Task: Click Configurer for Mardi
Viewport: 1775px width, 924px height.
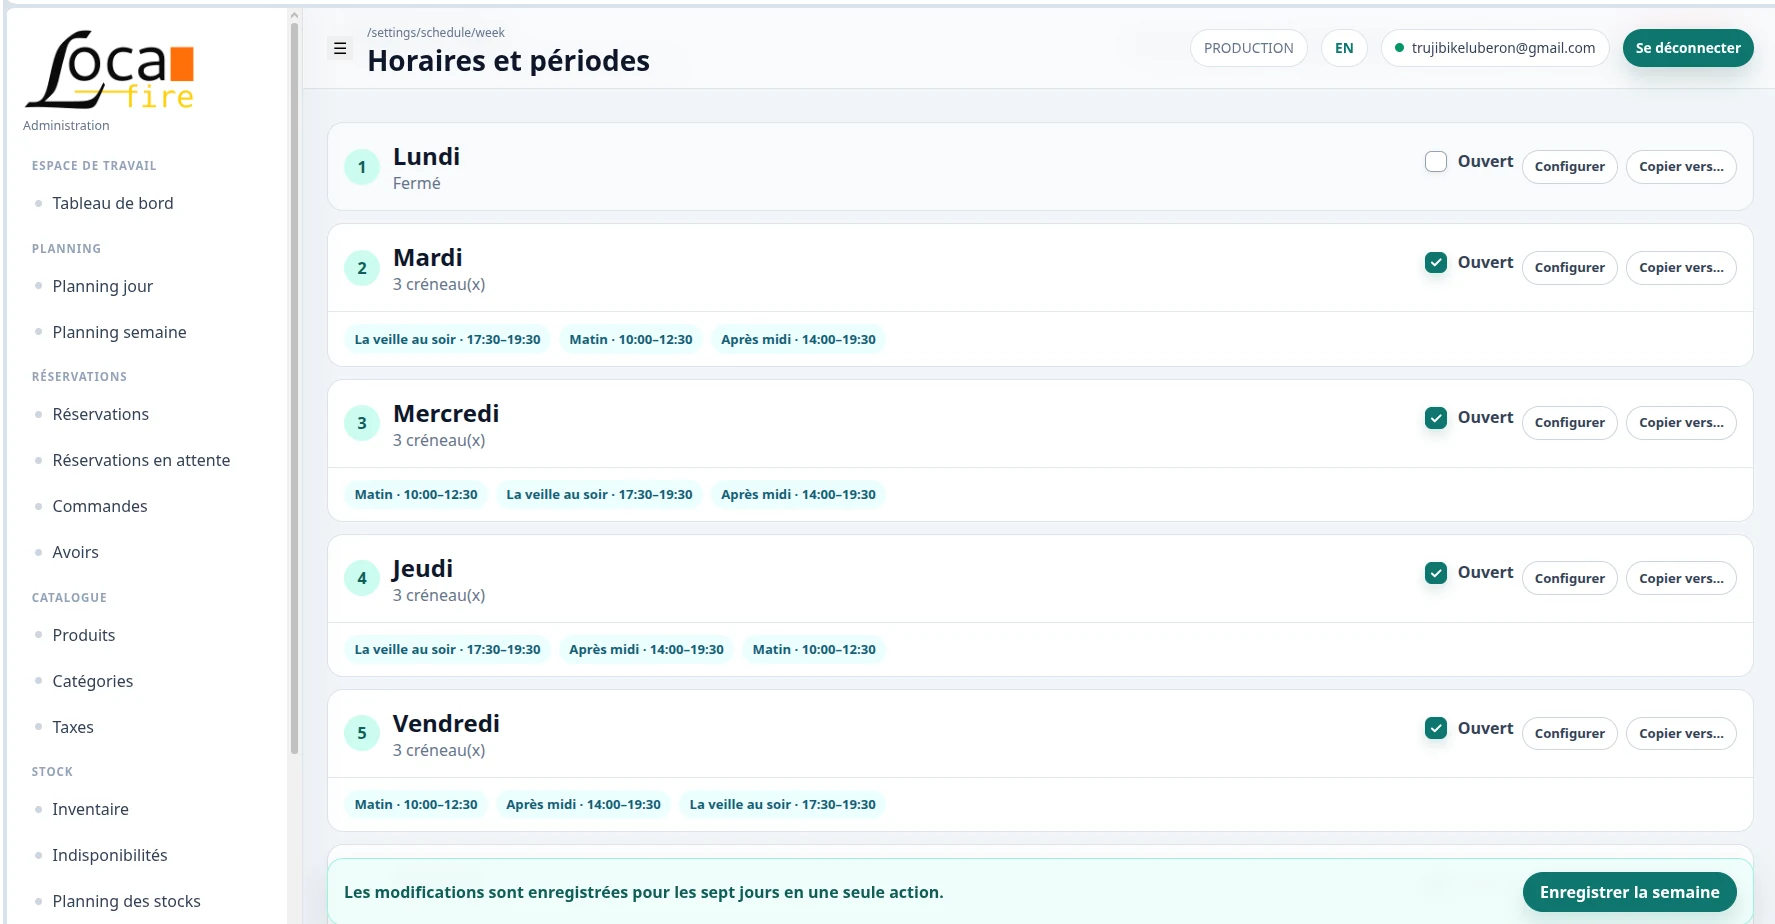Action: click(1569, 268)
